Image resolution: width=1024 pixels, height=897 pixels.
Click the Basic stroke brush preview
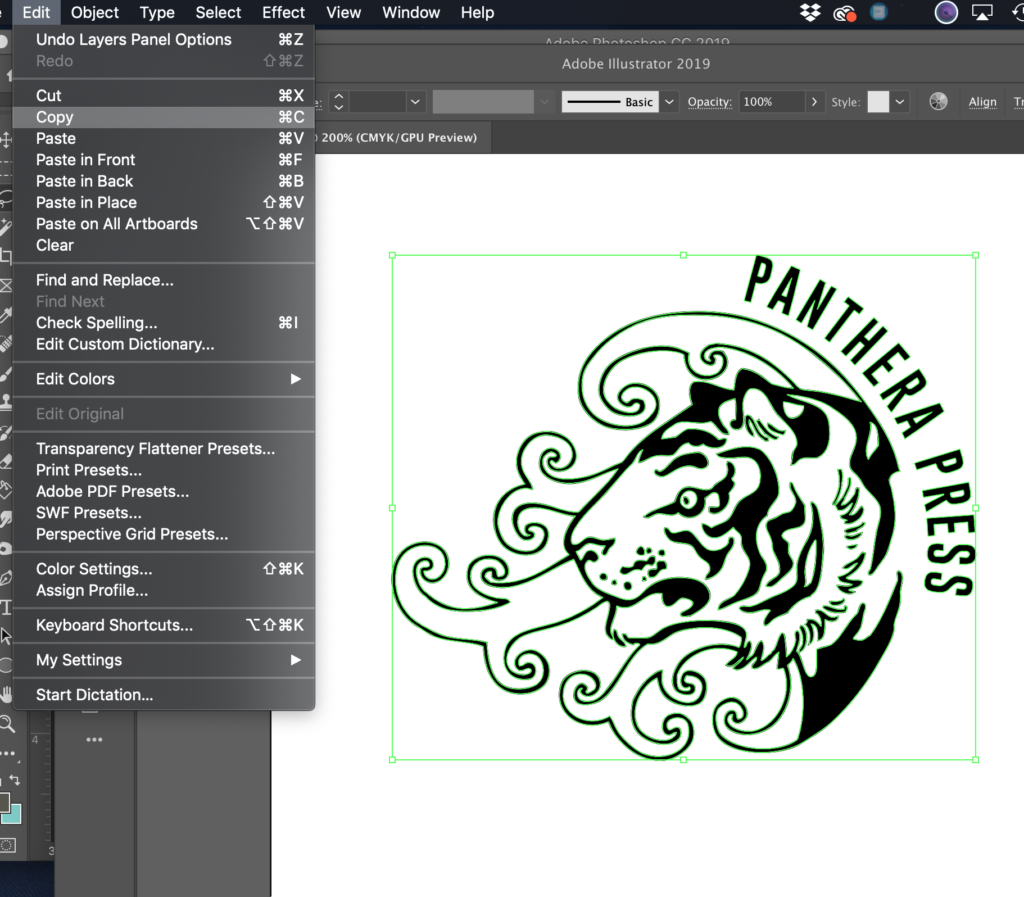[x=610, y=102]
